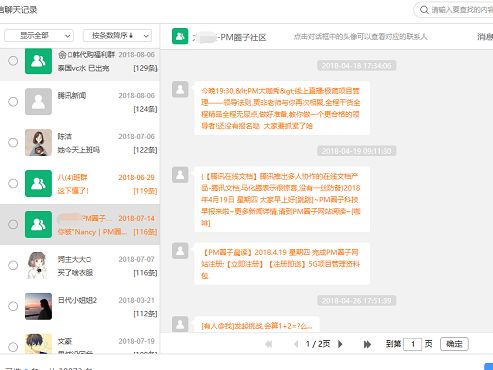493x370 pixels.
Task: Click the 确定 button
Action: [x=454, y=344]
